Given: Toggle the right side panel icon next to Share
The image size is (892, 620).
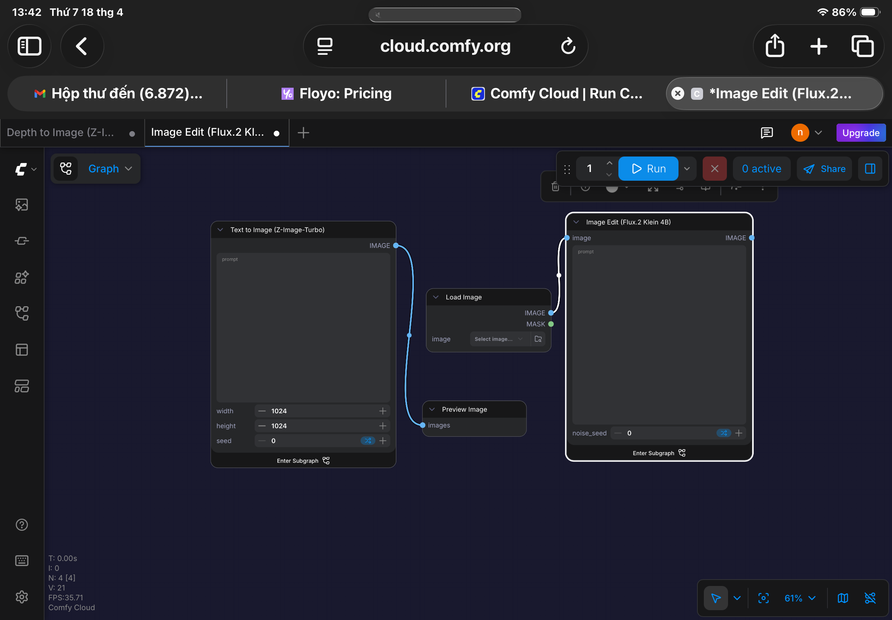Looking at the screenshot, I should click(870, 168).
